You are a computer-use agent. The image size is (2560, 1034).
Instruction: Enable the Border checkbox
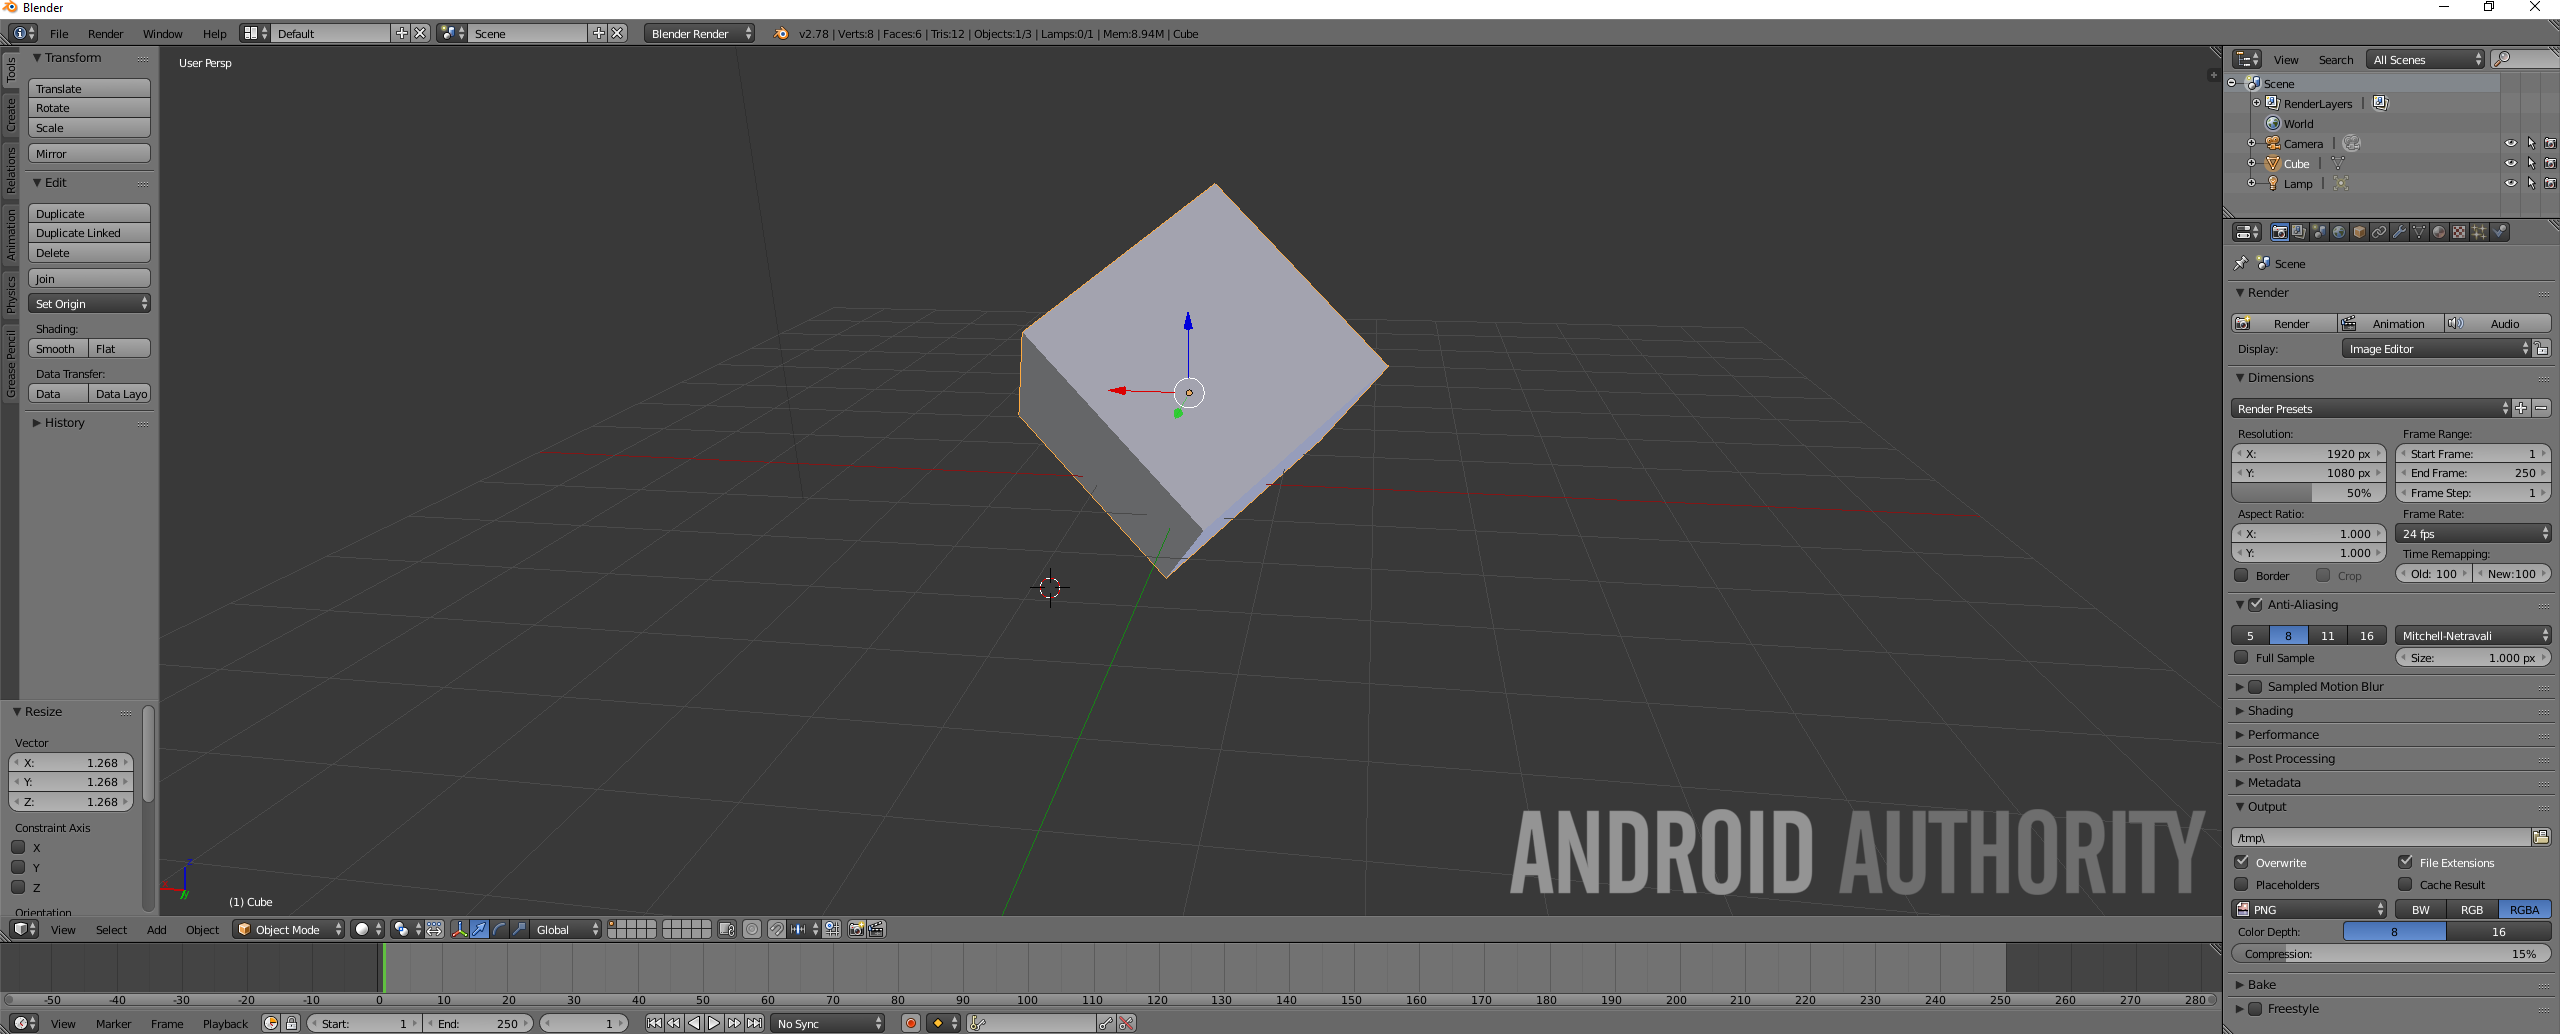(2242, 575)
